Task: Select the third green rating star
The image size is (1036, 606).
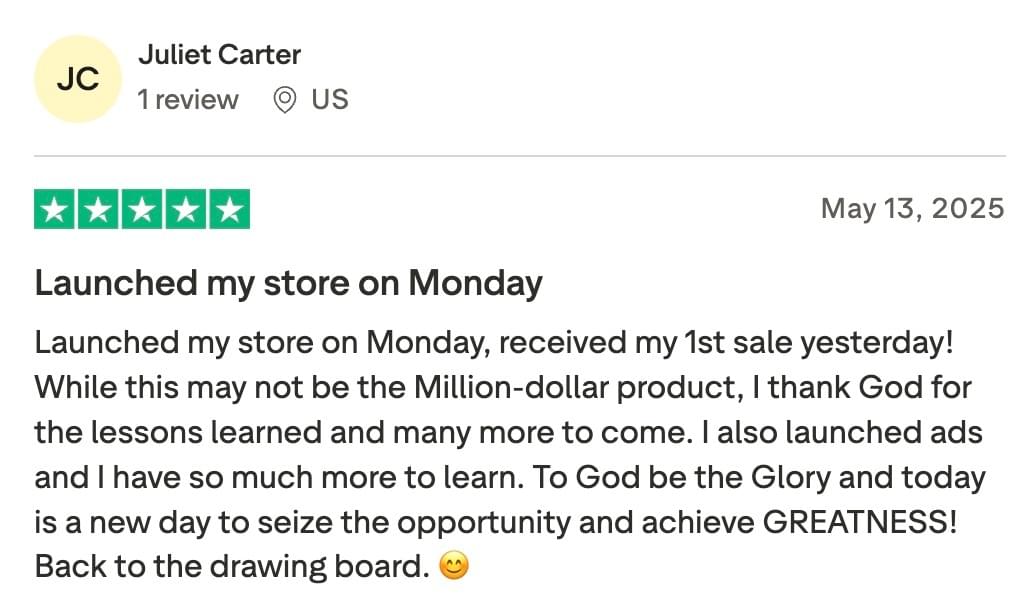Action: pos(142,209)
